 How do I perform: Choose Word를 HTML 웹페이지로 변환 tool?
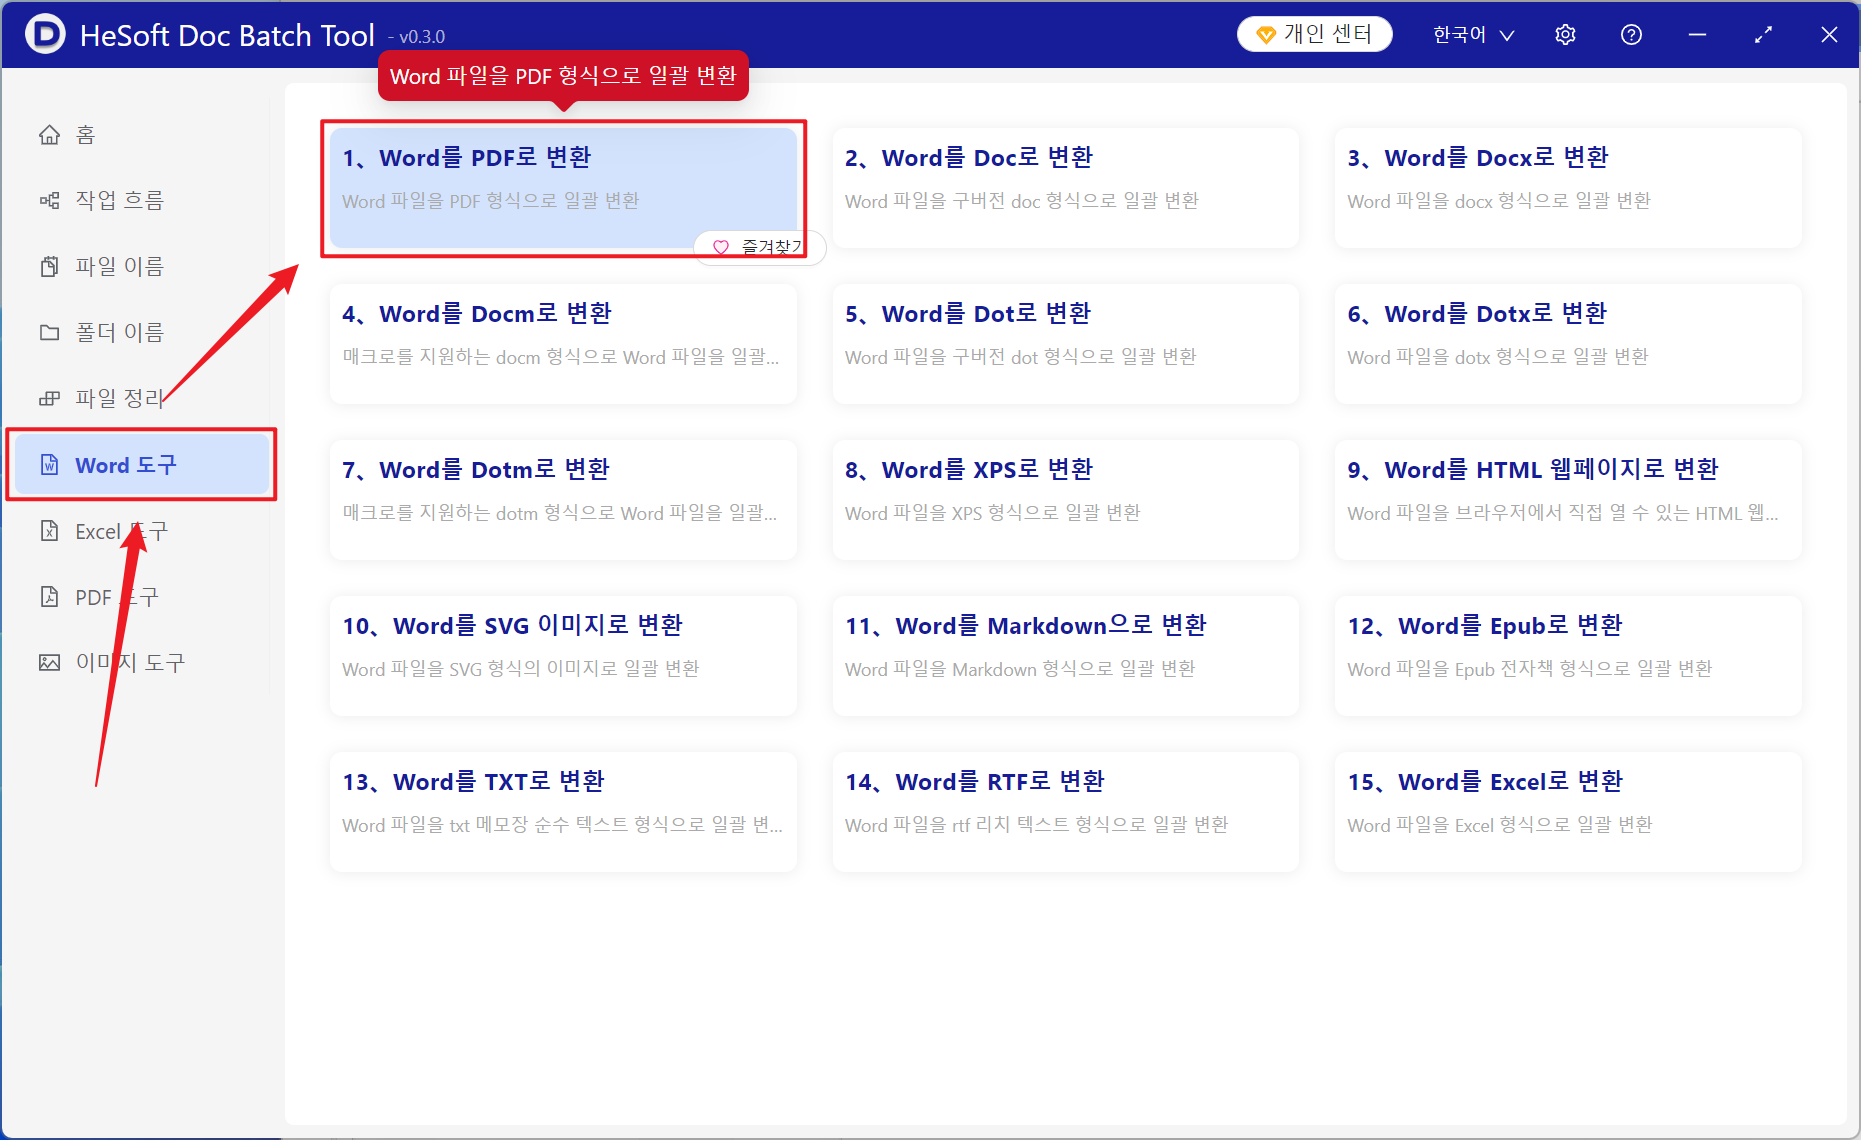coord(1568,500)
